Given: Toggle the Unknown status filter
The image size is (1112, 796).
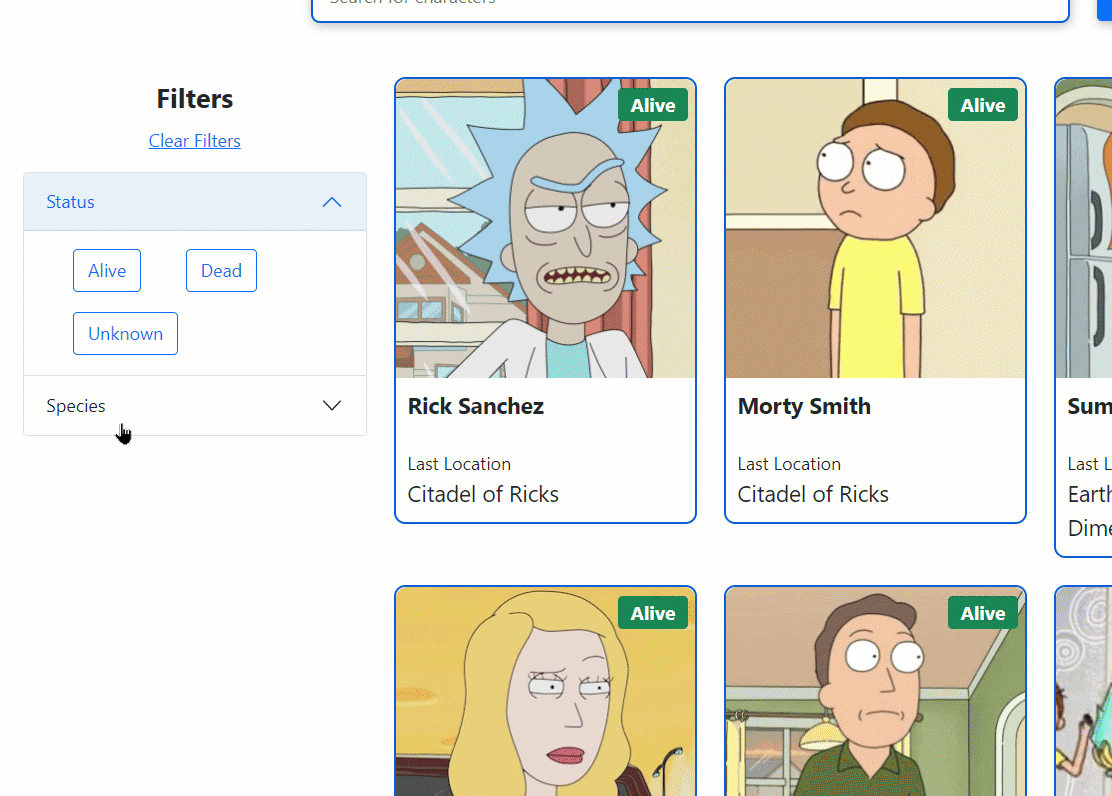Looking at the screenshot, I should [126, 333].
